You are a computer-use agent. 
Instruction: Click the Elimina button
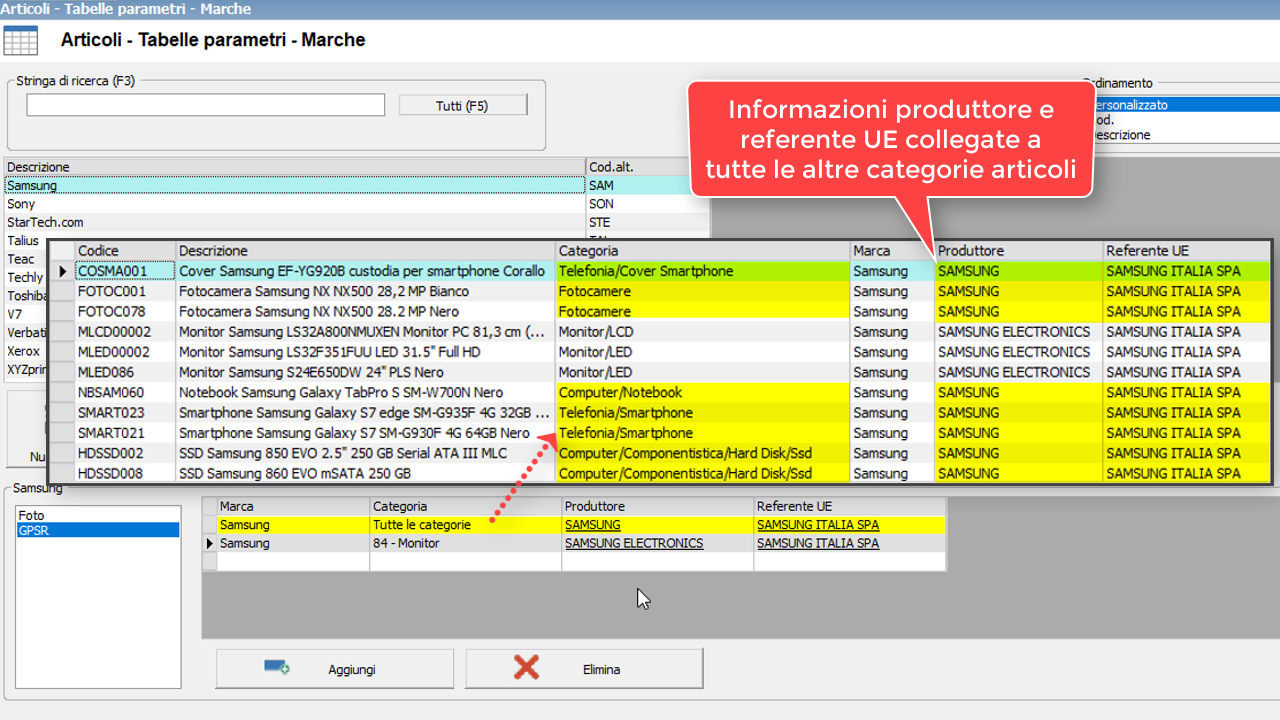pos(584,669)
